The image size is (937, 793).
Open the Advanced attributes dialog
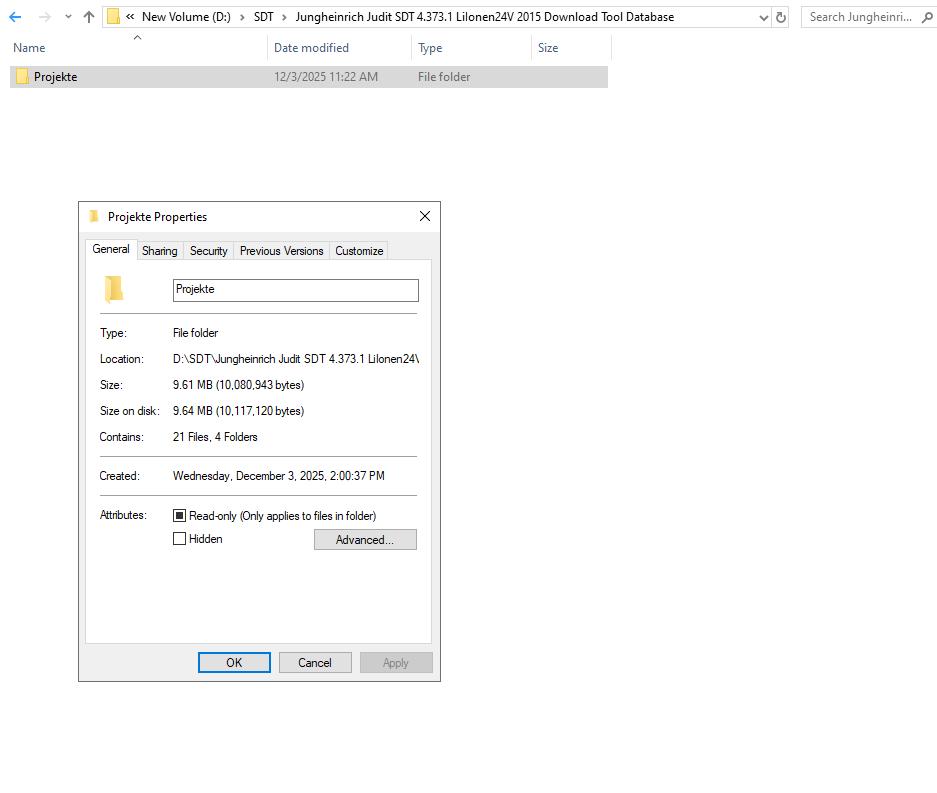[x=364, y=539]
